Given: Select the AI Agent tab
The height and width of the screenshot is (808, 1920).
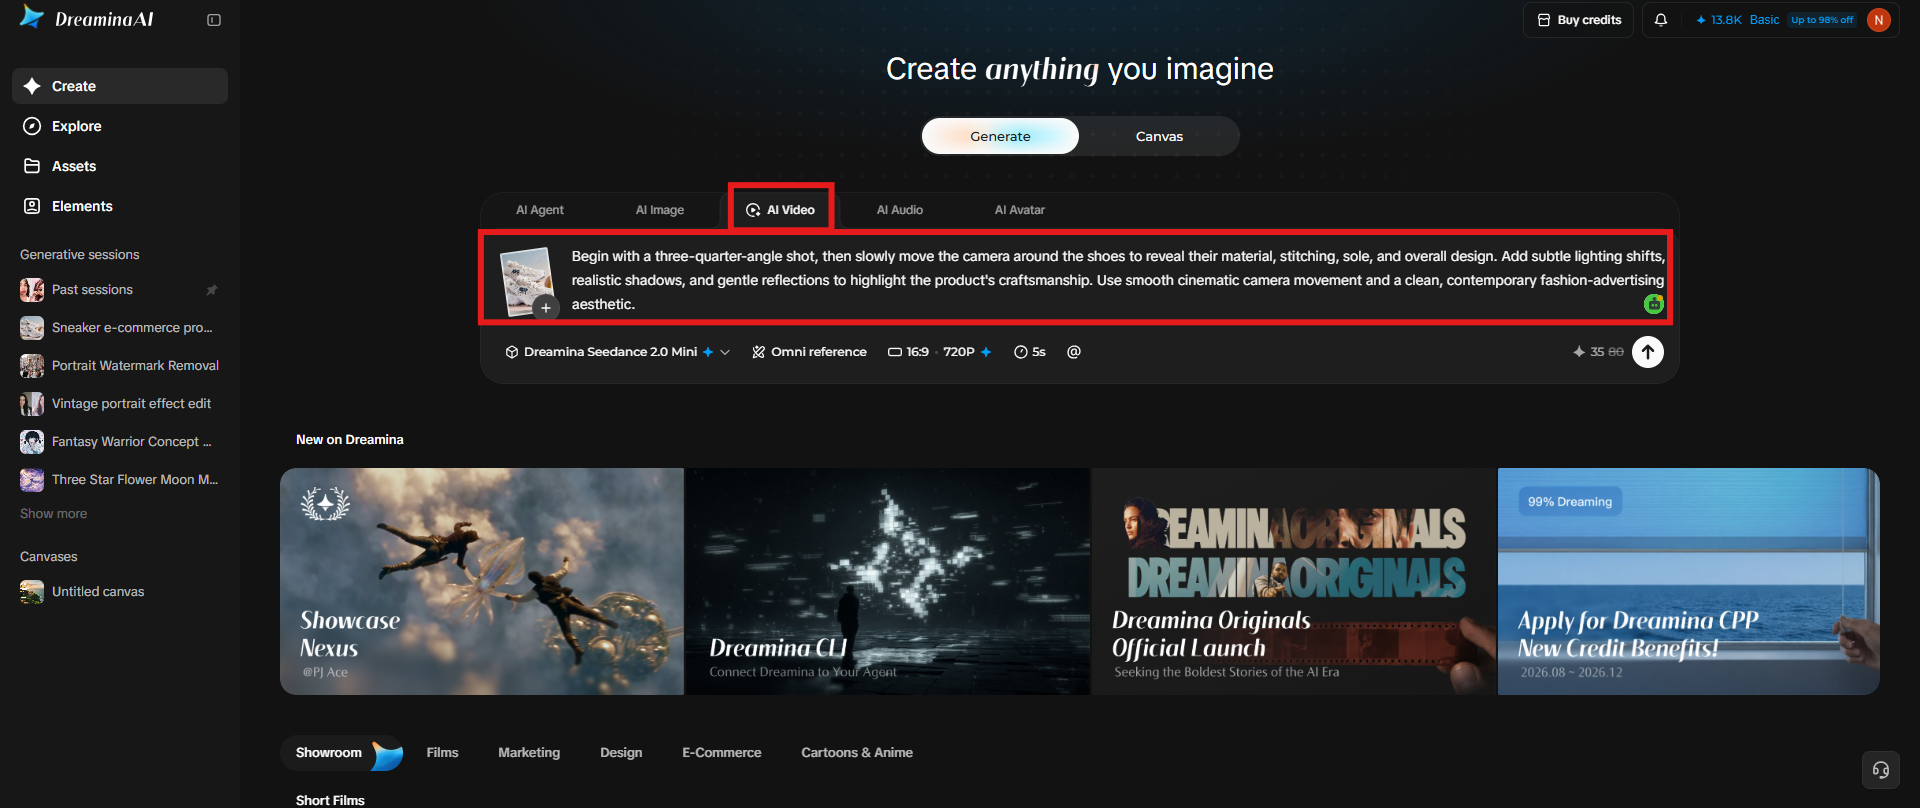Looking at the screenshot, I should coord(540,210).
